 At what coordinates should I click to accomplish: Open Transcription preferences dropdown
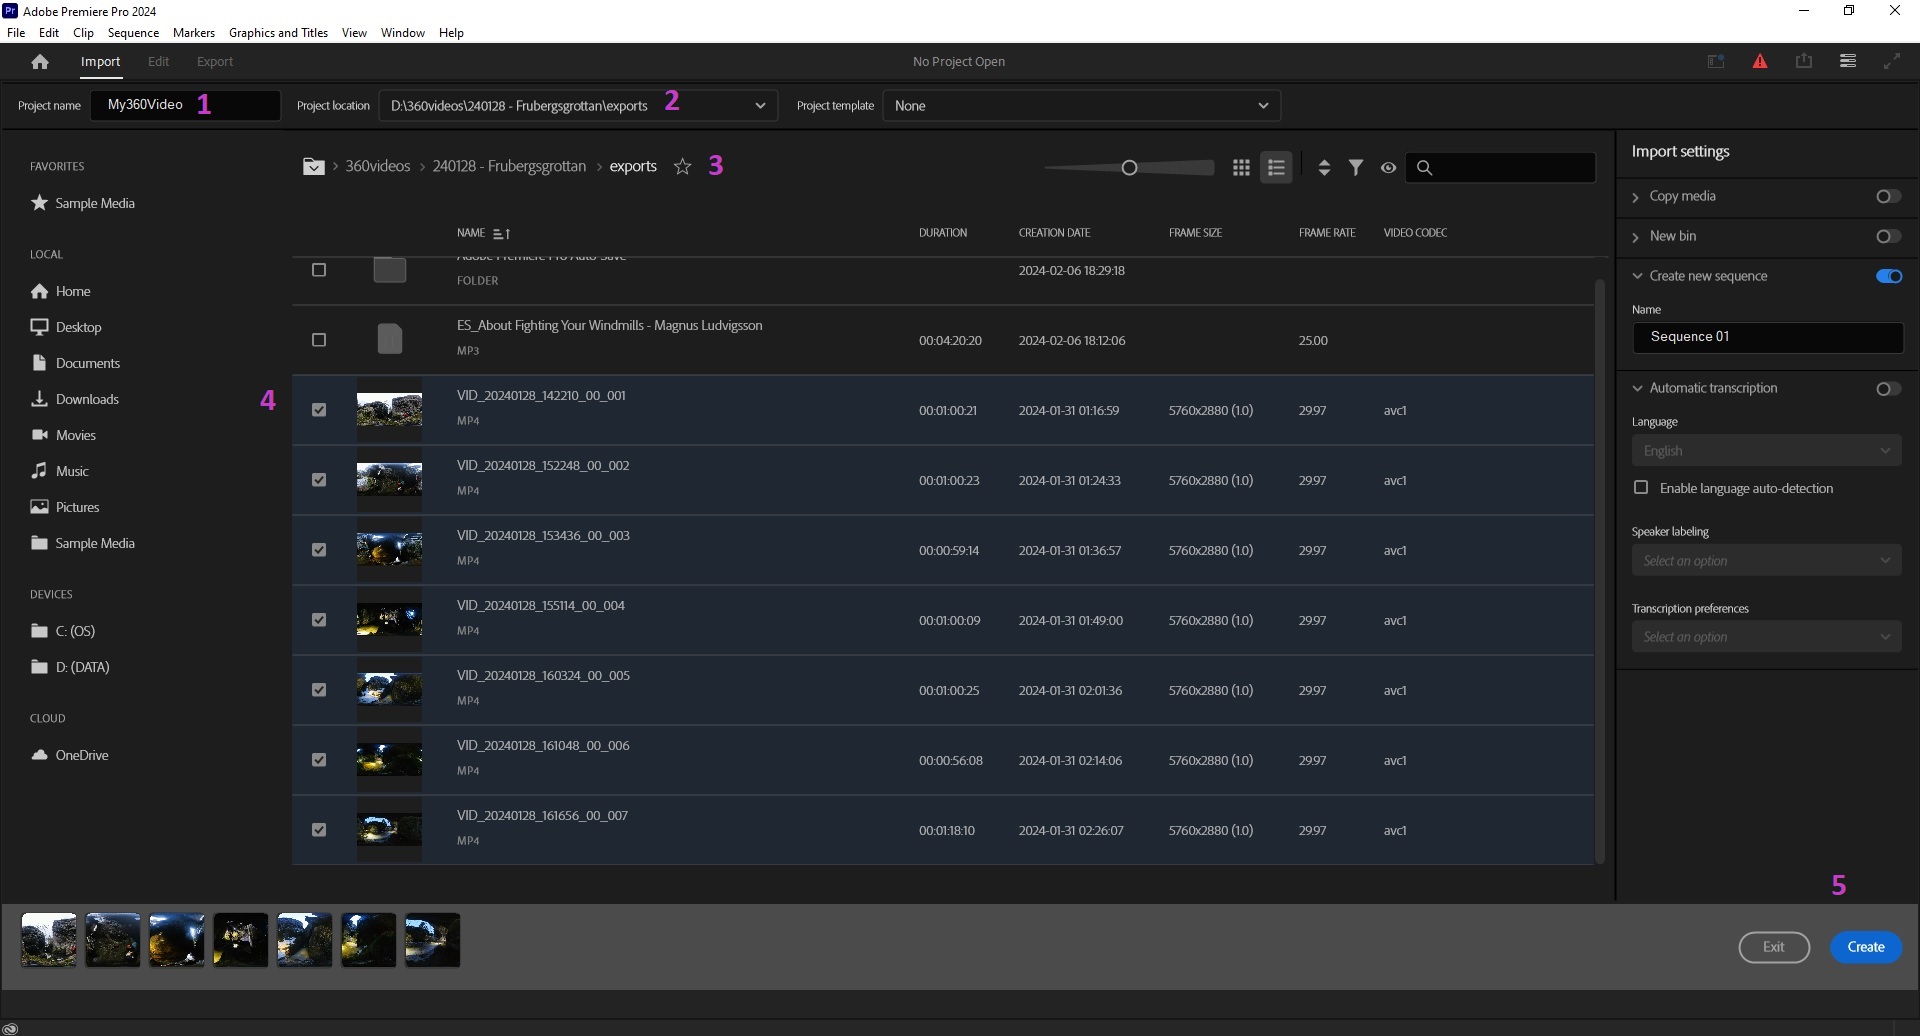point(1767,637)
